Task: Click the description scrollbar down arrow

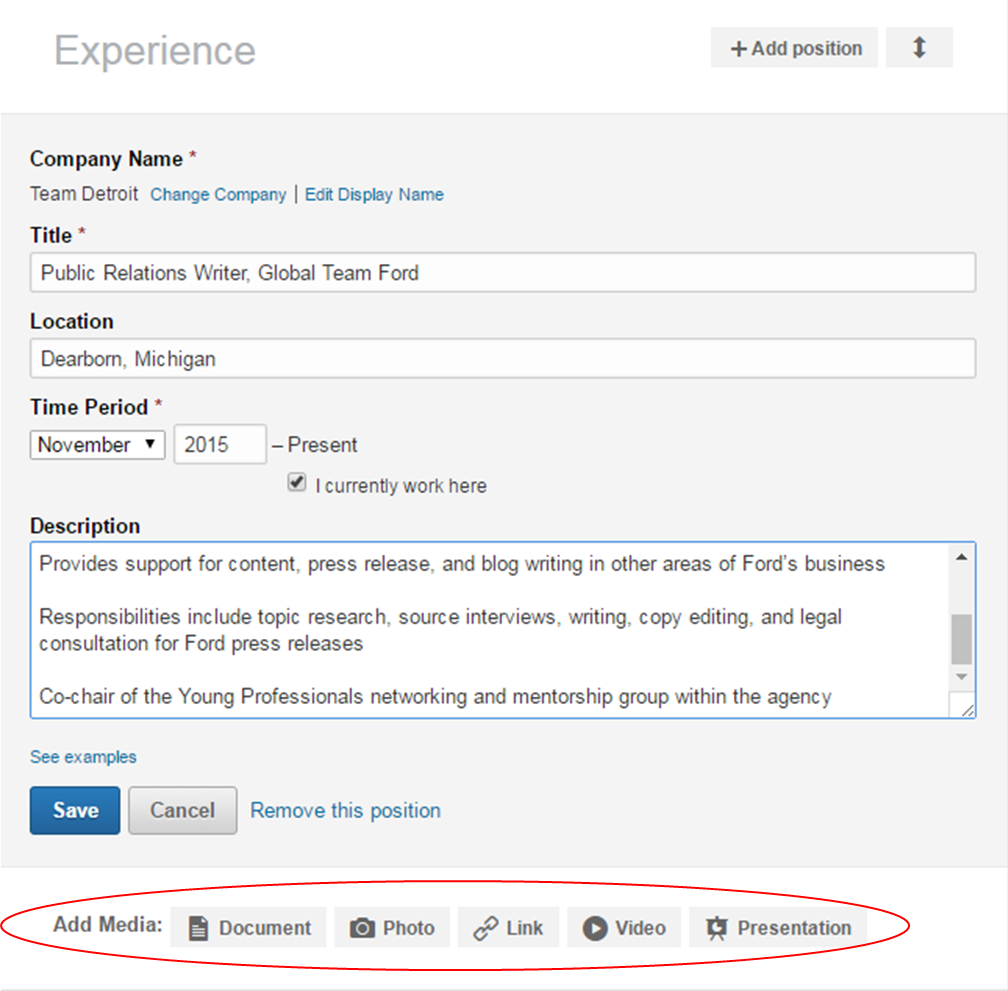Action: pos(961,677)
